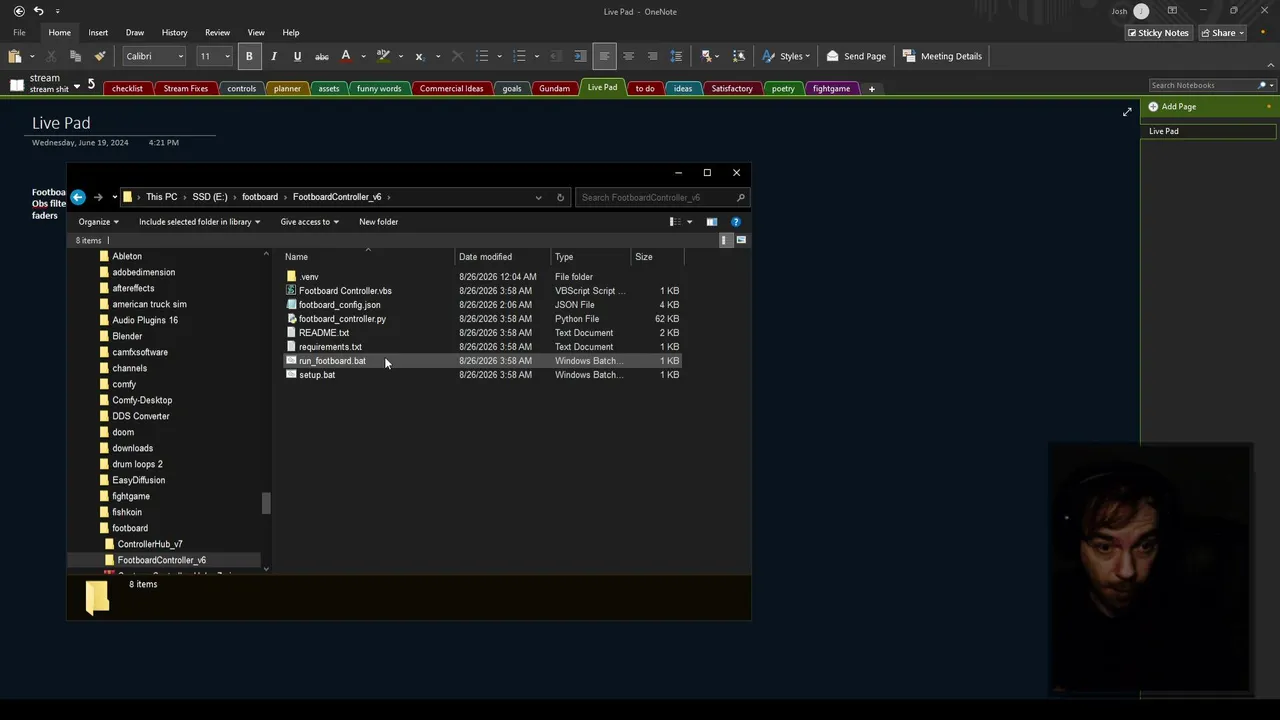Insert a numbered list
Screen dimensions: 1280x720
click(x=519, y=56)
